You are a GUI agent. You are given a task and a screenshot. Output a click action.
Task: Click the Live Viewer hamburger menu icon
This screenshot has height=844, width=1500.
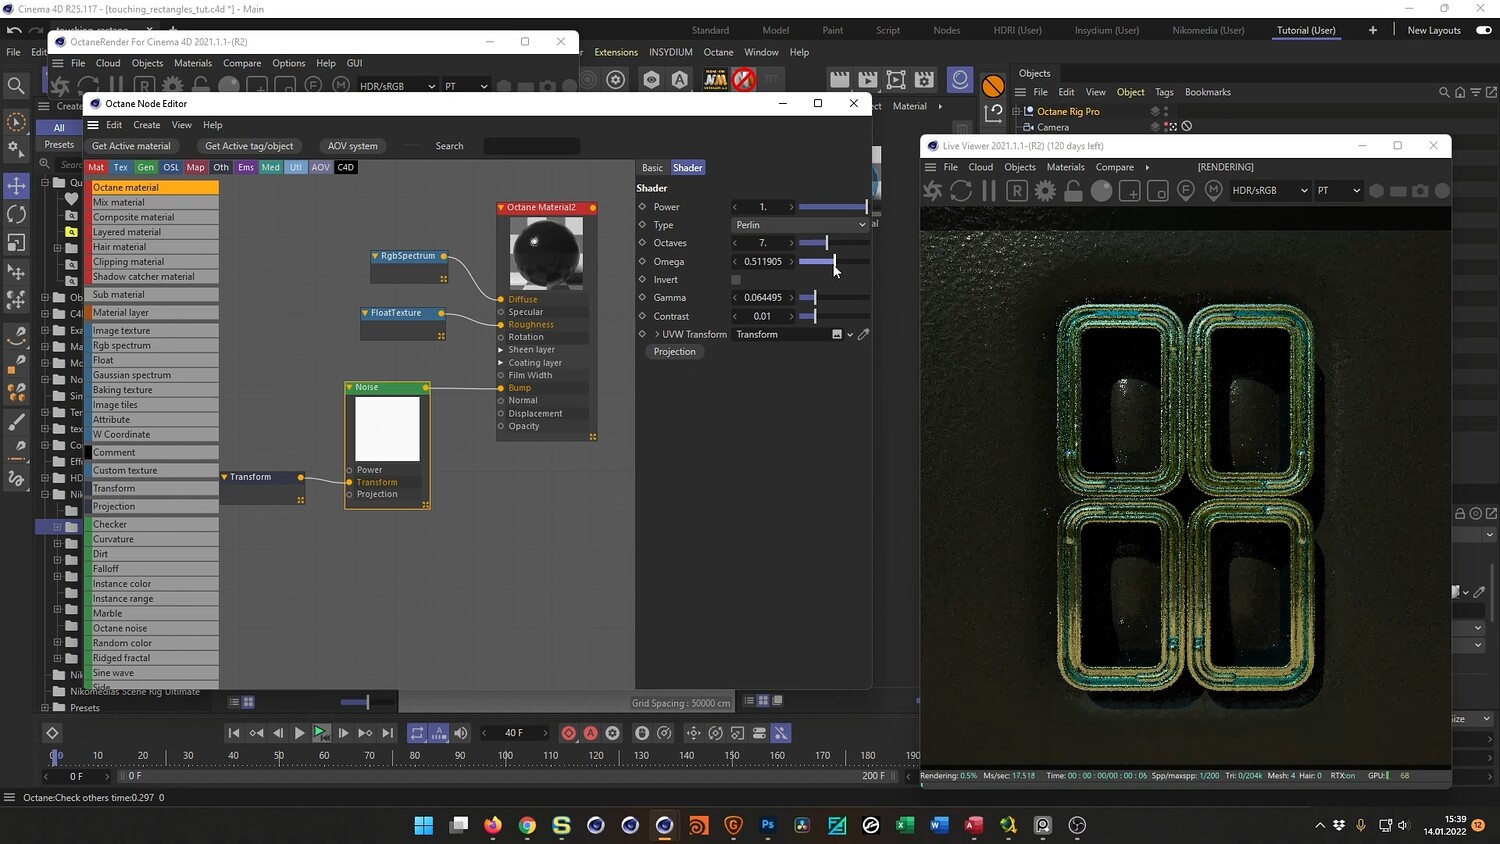click(x=930, y=167)
